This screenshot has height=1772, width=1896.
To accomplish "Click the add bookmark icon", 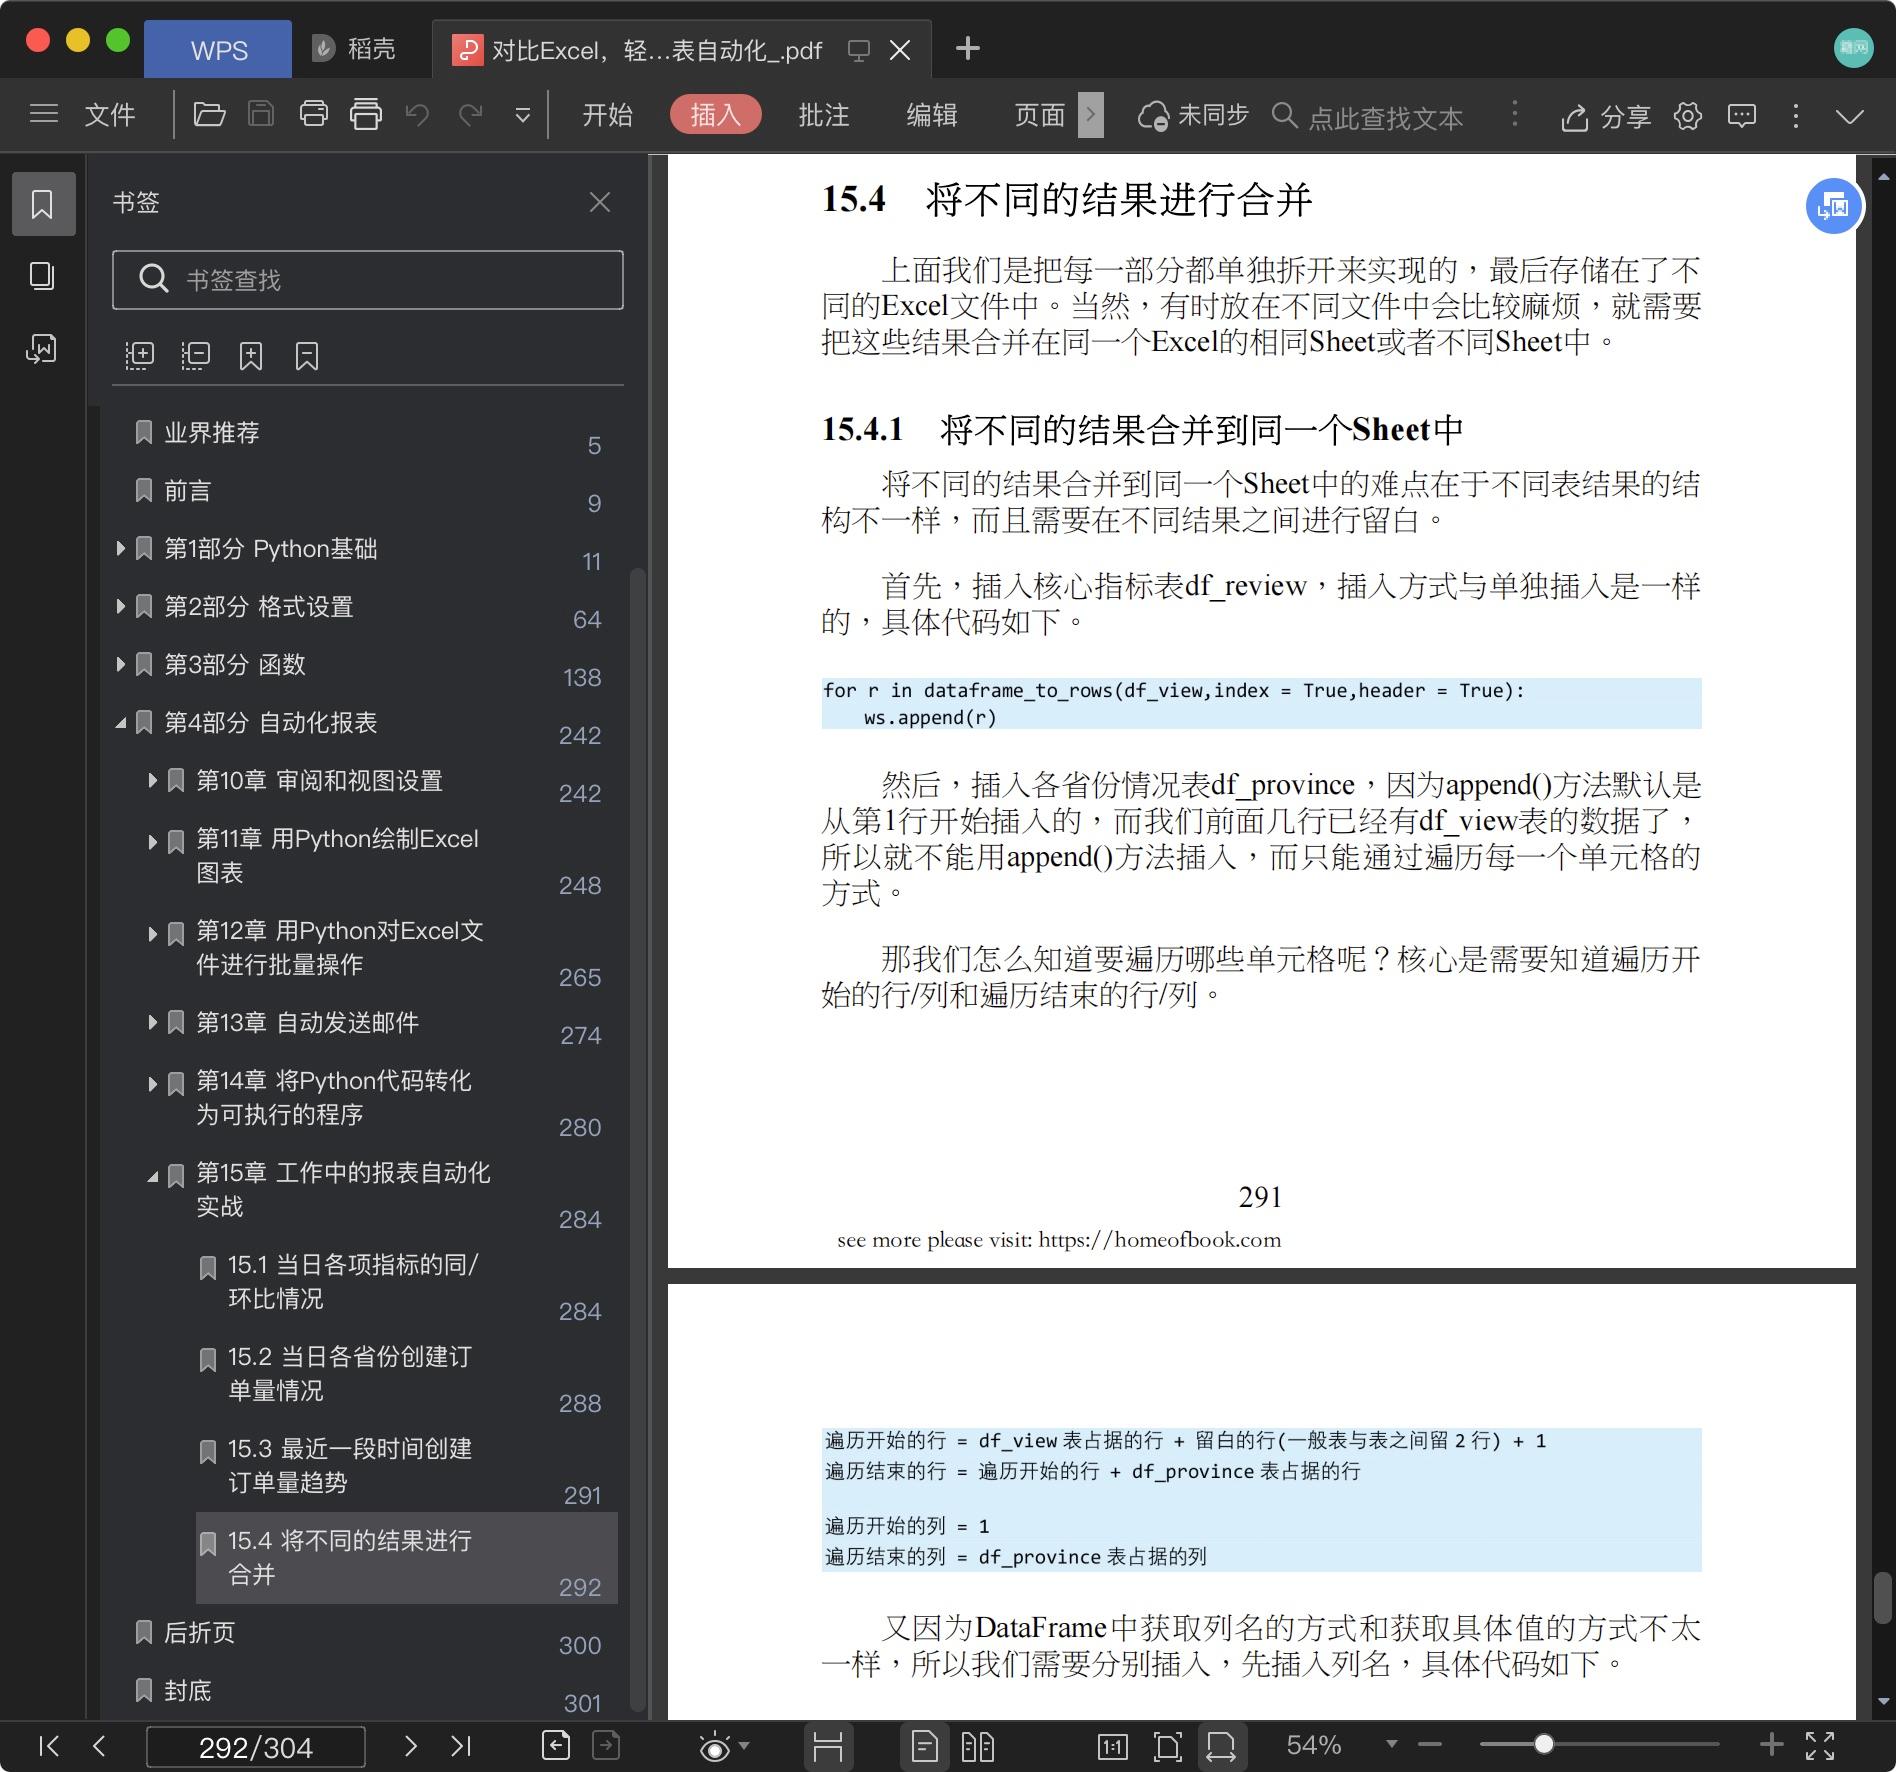I will click(x=251, y=356).
